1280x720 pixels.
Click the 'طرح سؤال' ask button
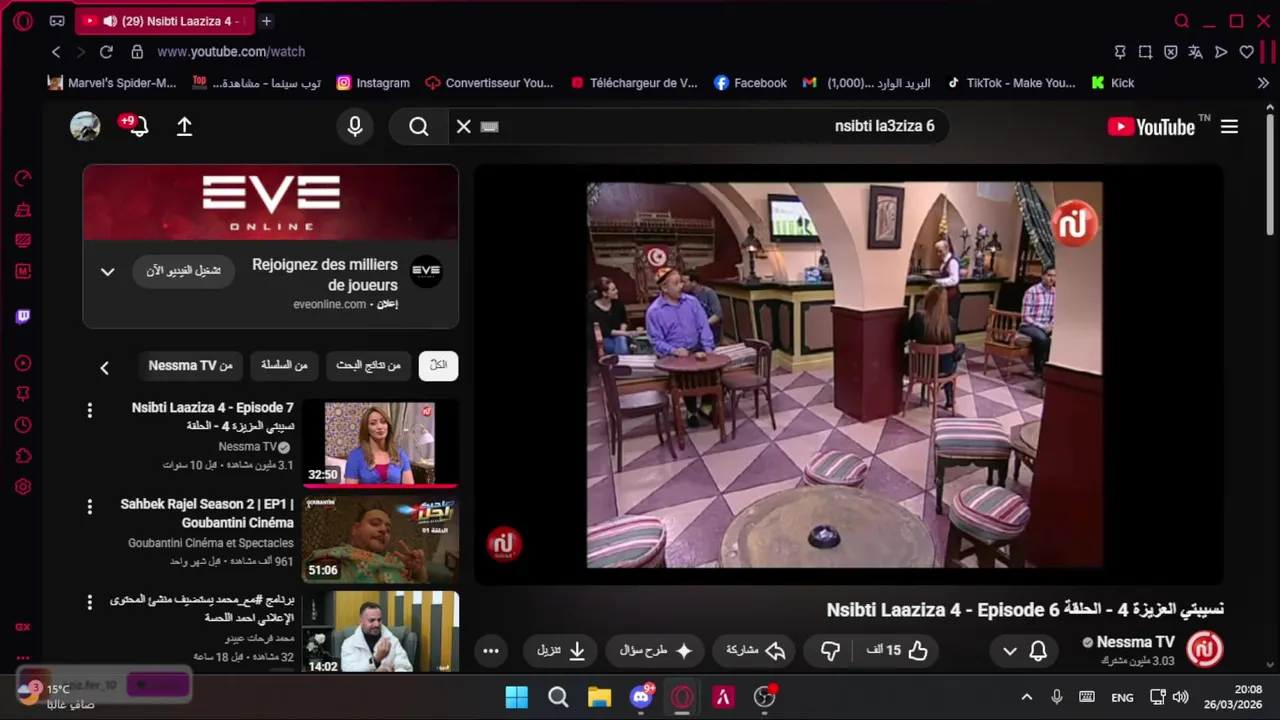click(x=656, y=651)
